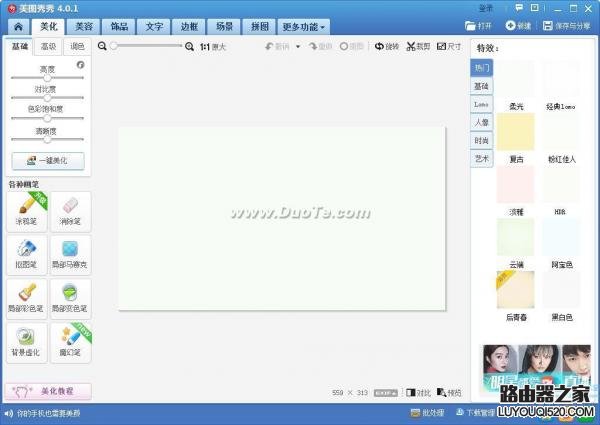
Task: Apply the 淡雅 effect thumbnail
Action: click(x=516, y=184)
